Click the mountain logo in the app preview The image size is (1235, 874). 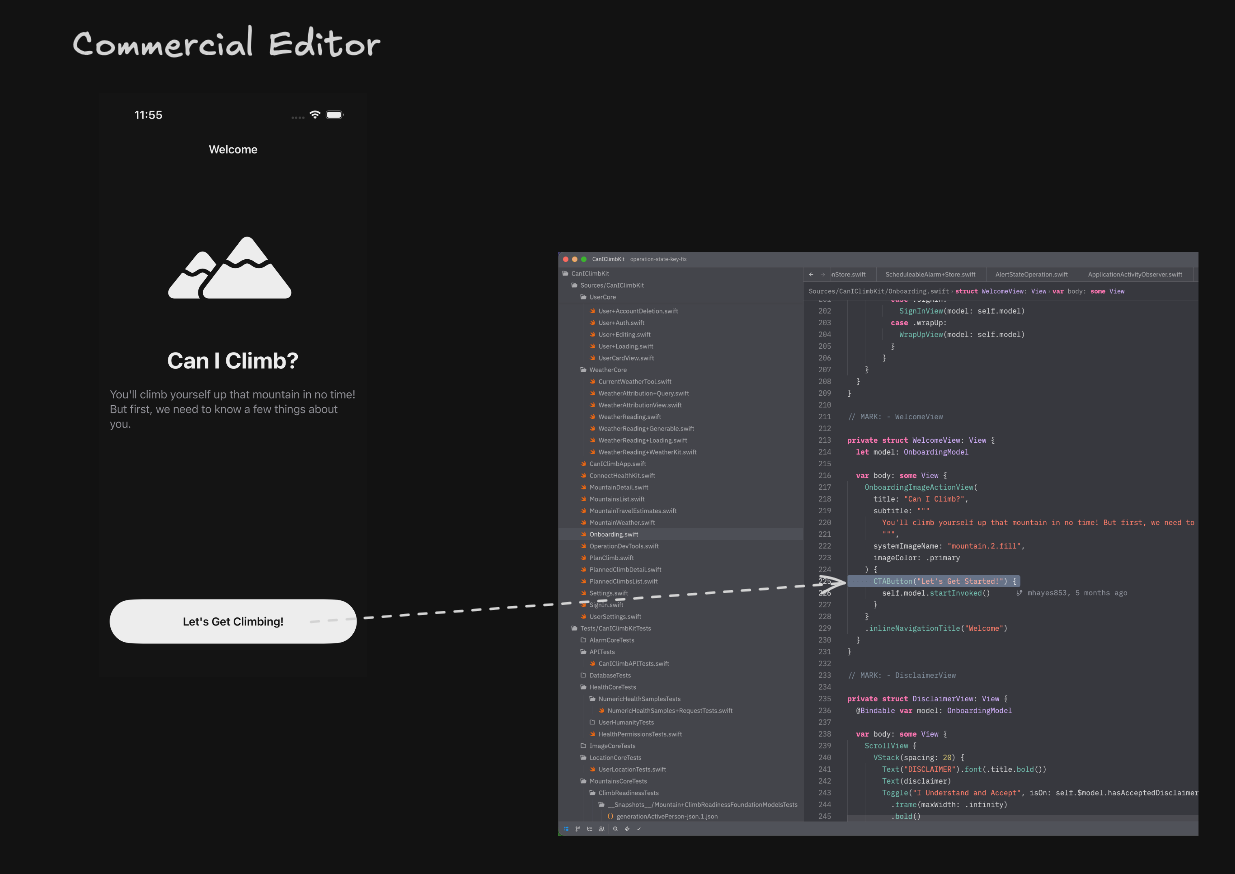click(229, 268)
